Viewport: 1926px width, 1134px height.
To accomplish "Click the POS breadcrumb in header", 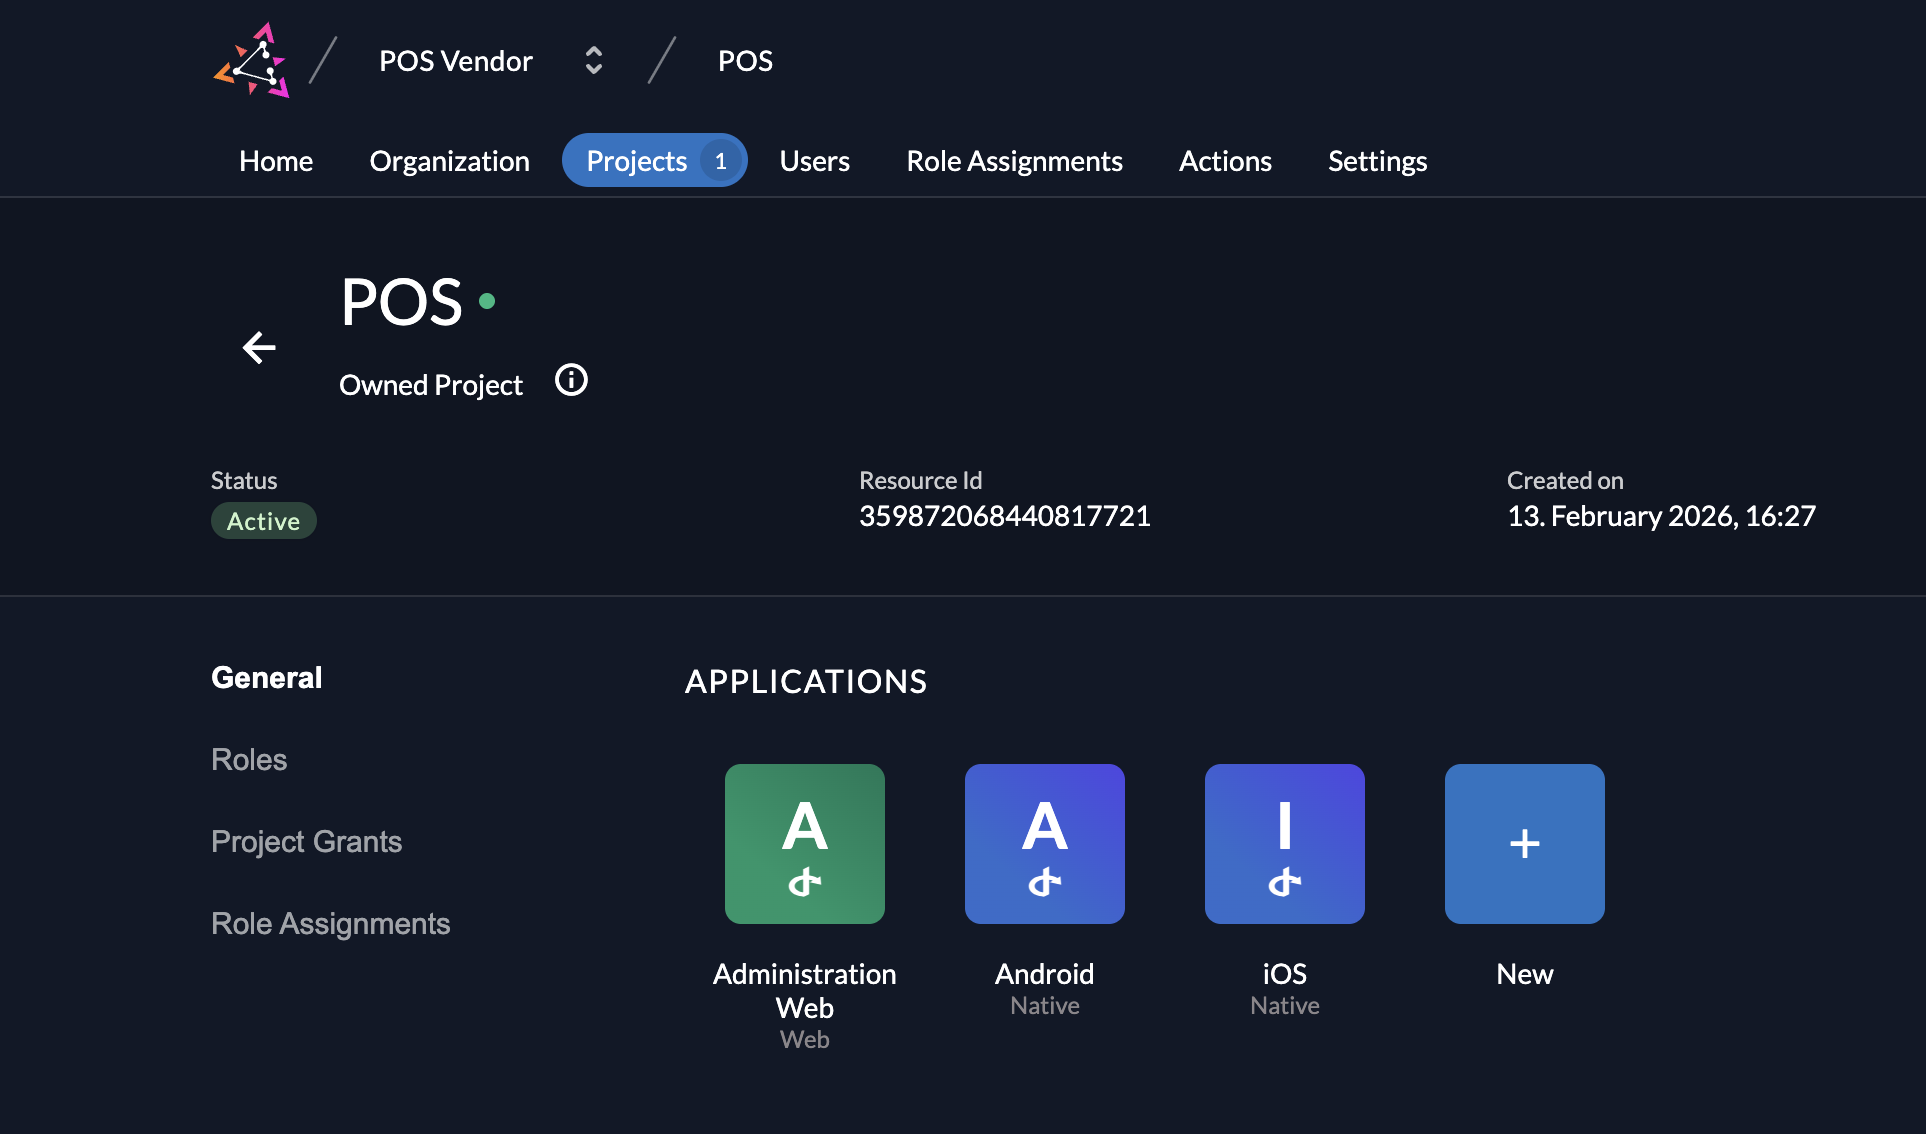I will pos(745,61).
